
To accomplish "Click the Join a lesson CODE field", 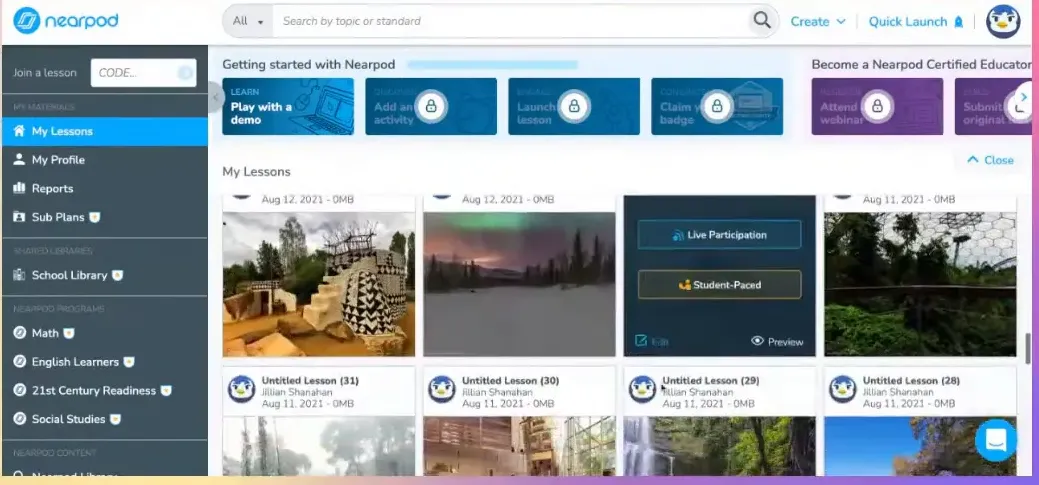I will click(x=143, y=73).
